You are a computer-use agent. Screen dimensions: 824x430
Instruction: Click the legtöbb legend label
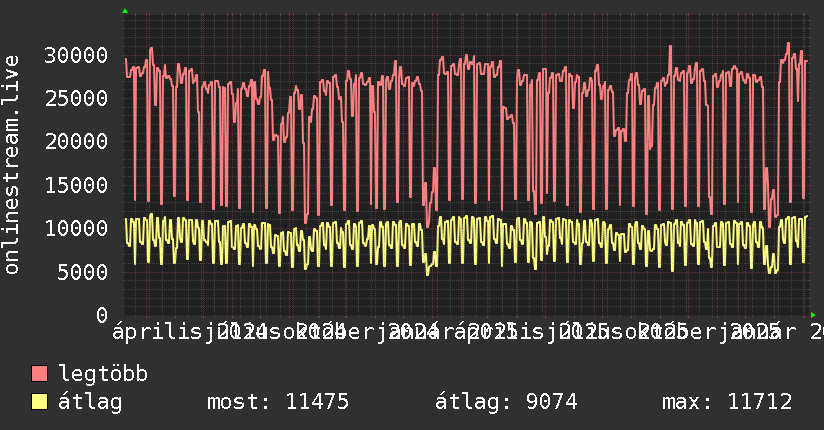tap(103, 374)
